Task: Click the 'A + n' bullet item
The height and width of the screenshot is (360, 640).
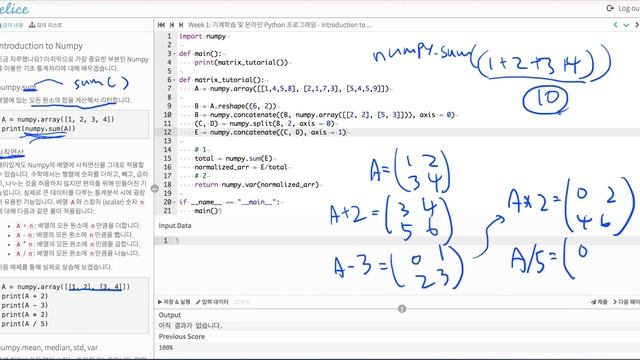Action: 78,225
